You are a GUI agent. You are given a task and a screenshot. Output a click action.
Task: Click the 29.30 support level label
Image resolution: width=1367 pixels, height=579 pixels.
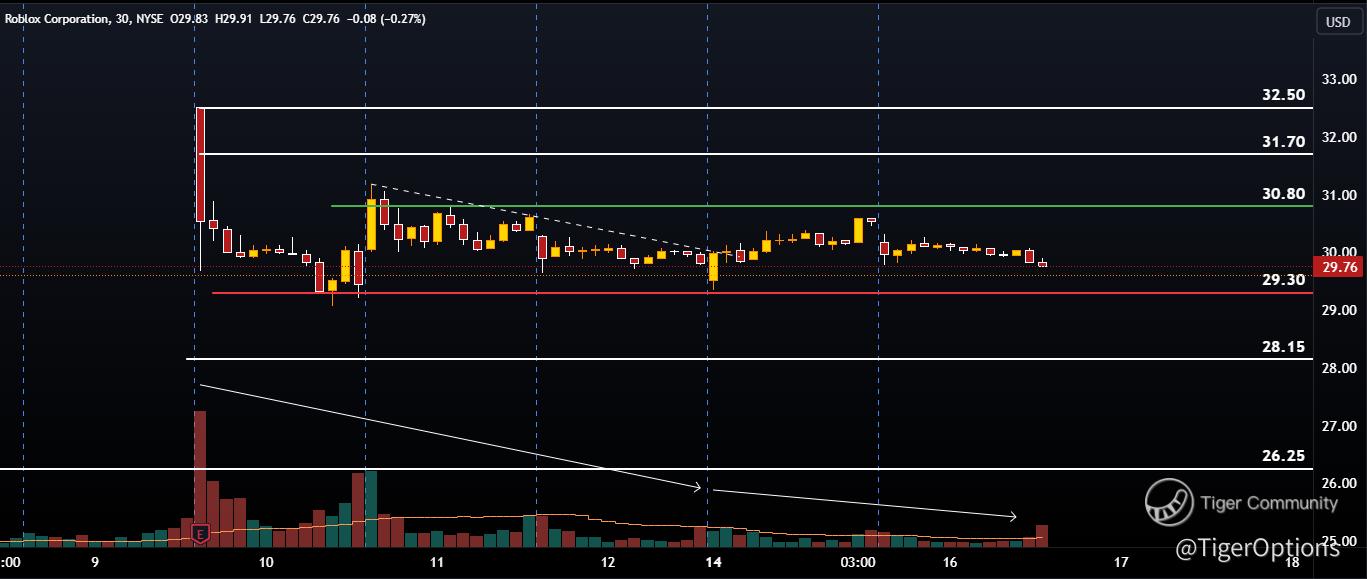(1283, 280)
